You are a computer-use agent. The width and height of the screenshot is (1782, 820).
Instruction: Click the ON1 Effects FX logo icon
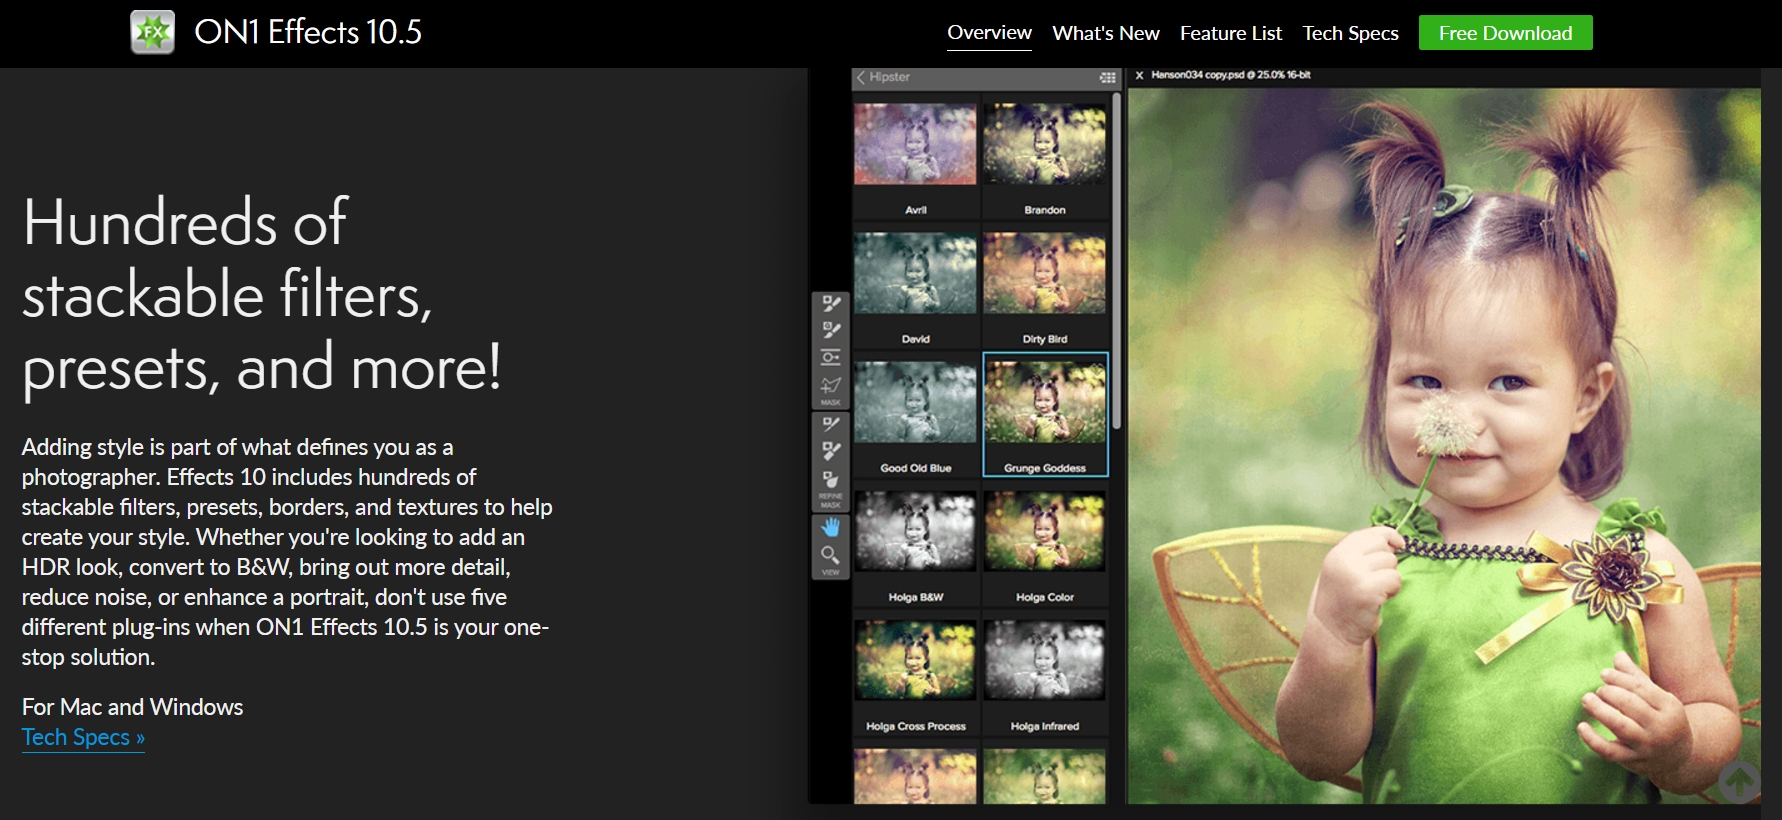[153, 32]
